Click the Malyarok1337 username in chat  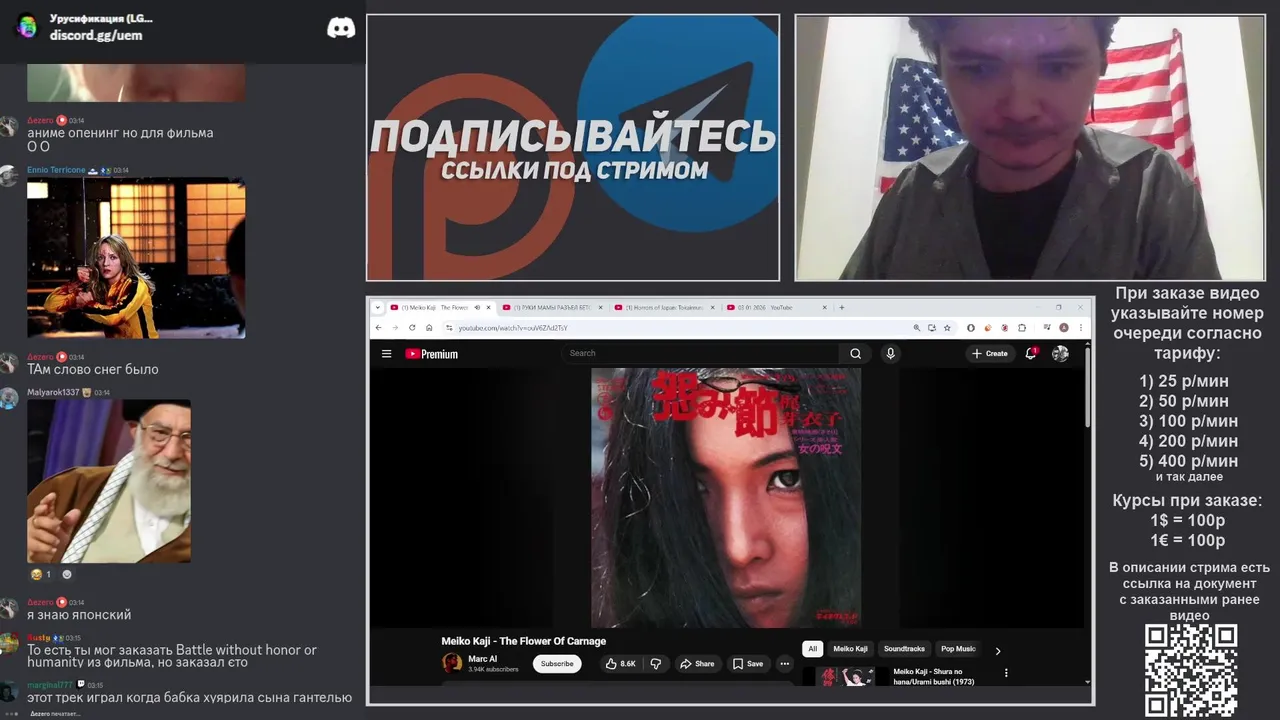53,392
